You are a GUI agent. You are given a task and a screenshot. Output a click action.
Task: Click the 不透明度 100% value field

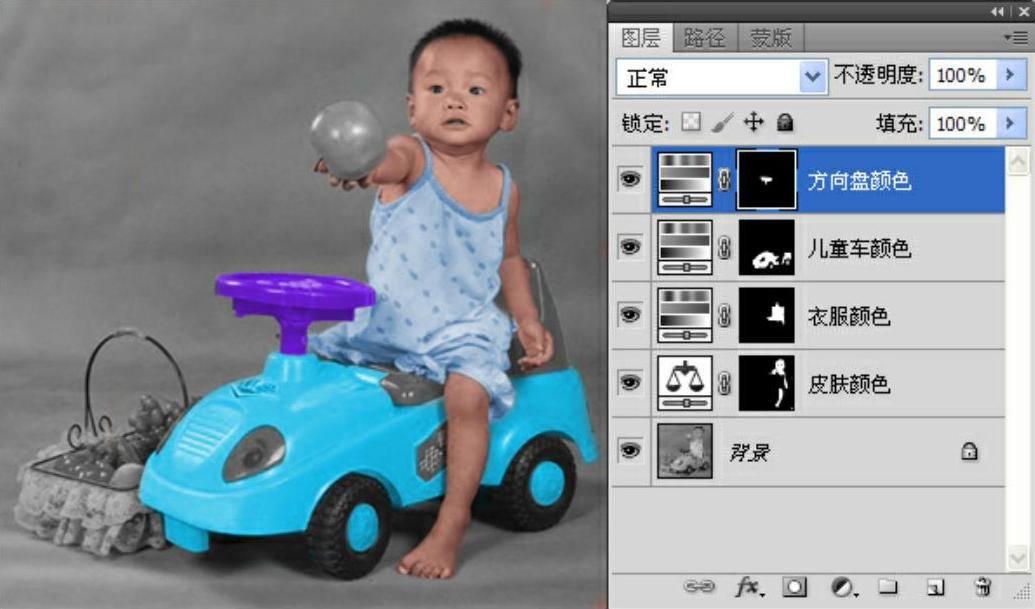pos(963,75)
